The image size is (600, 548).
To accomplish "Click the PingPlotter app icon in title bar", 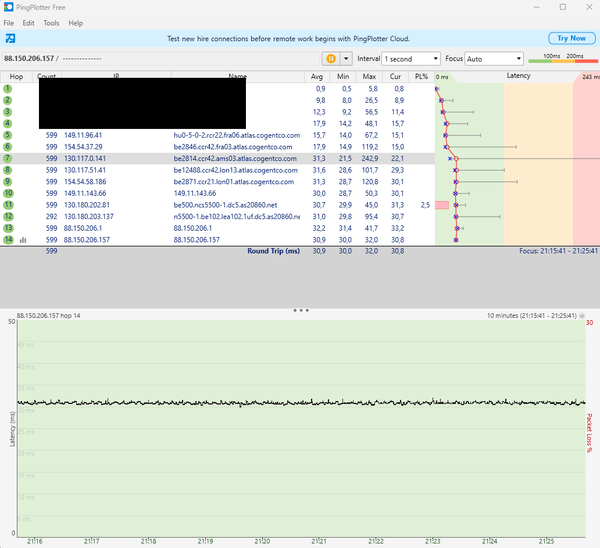I will point(8,7).
